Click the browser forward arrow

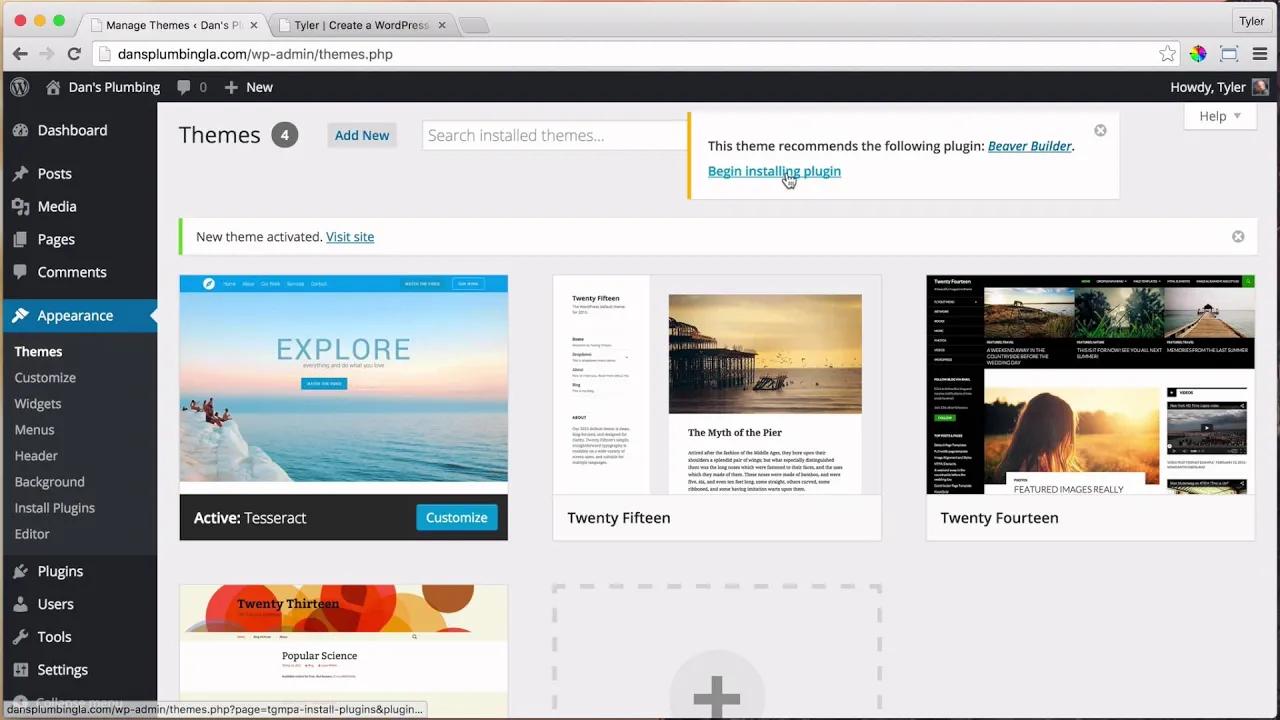[46, 54]
